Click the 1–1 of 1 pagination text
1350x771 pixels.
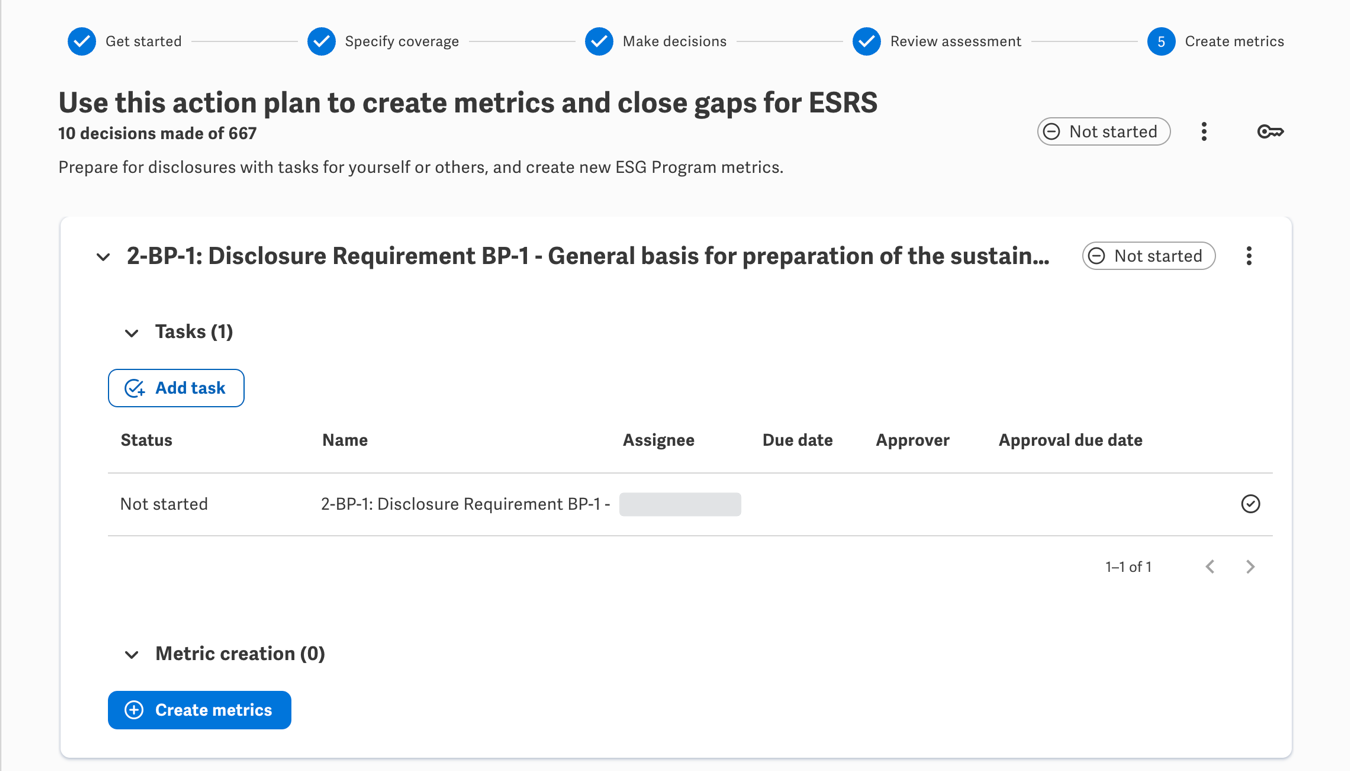click(x=1128, y=567)
